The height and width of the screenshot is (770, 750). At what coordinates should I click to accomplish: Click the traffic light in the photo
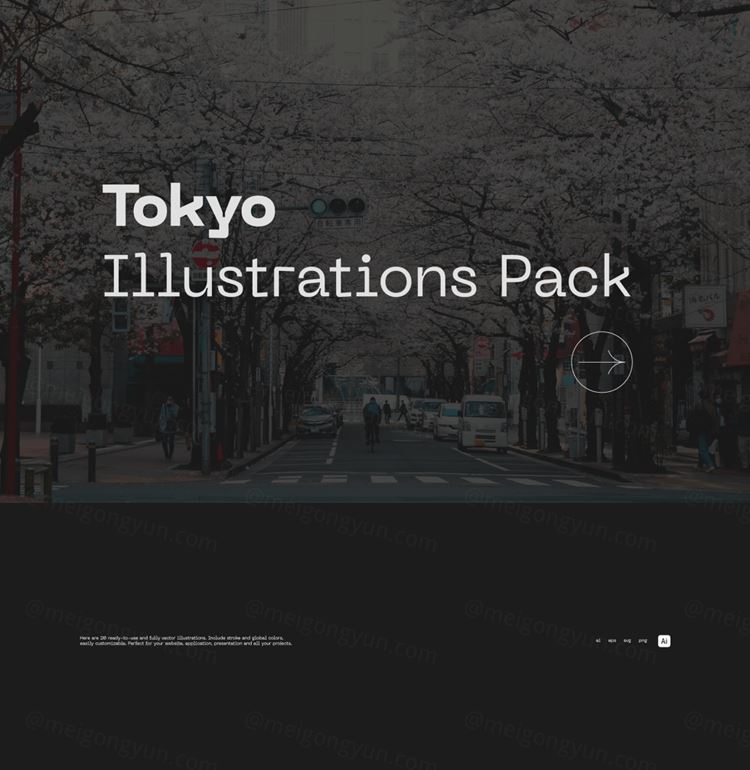337,207
